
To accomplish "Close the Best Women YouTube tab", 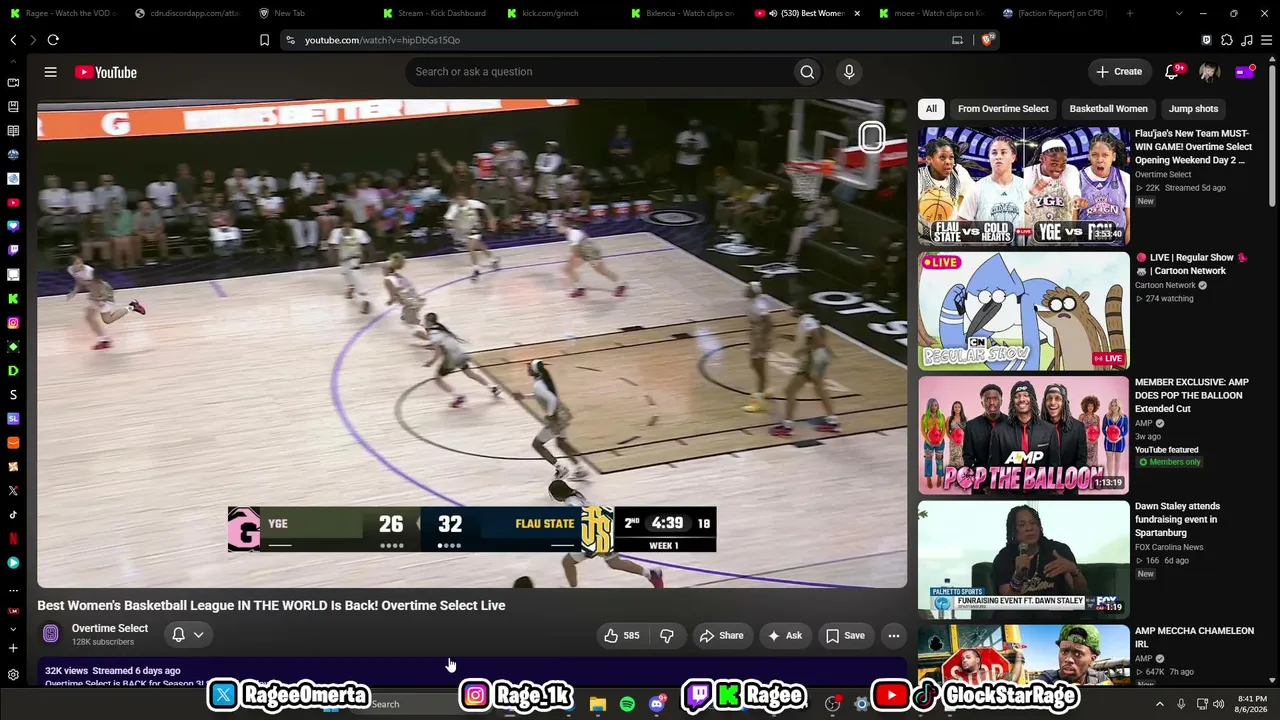I will 857,13.
